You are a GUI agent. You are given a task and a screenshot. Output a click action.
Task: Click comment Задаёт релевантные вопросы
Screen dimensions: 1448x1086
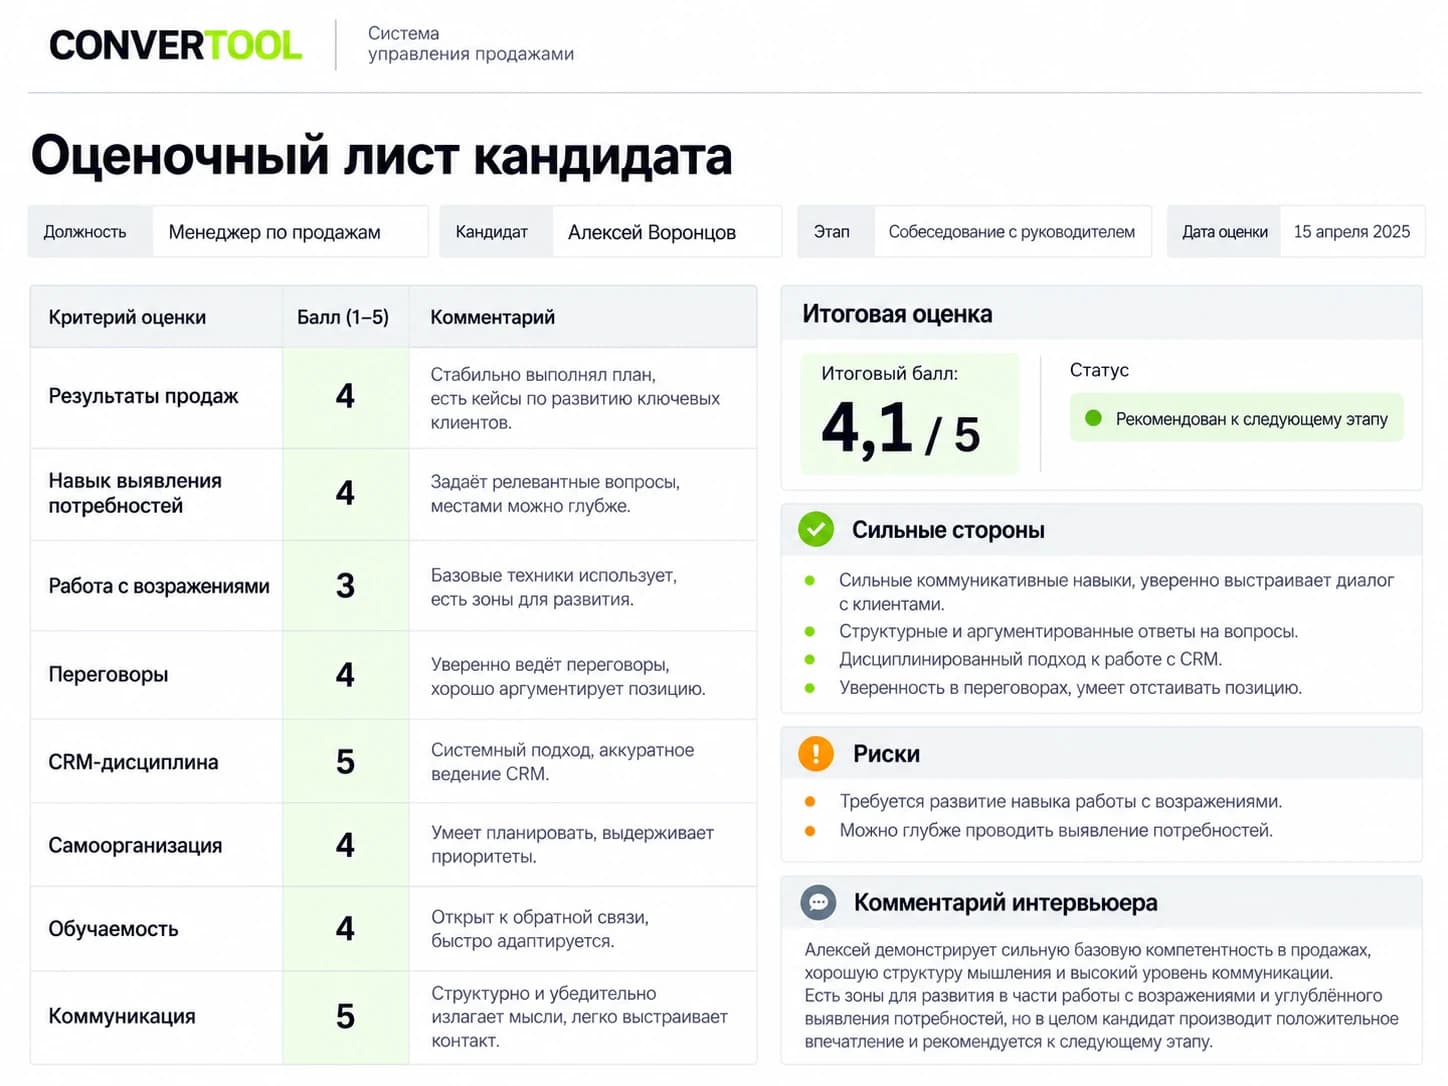(x=555, y=494)
